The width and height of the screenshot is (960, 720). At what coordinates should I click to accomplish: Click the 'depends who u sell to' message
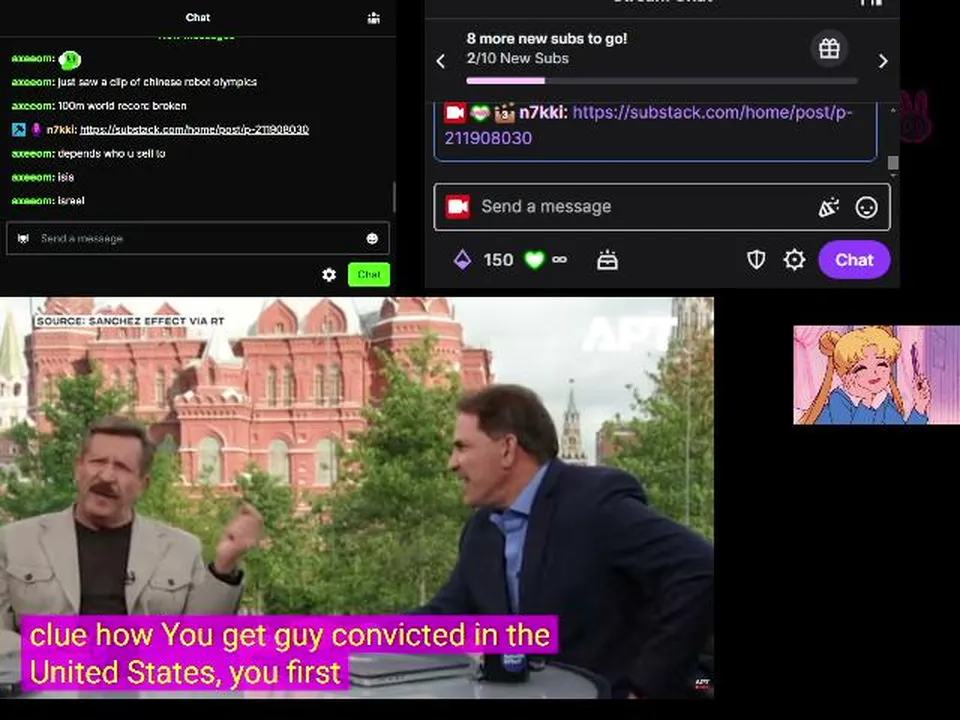[x=89, y=154]
